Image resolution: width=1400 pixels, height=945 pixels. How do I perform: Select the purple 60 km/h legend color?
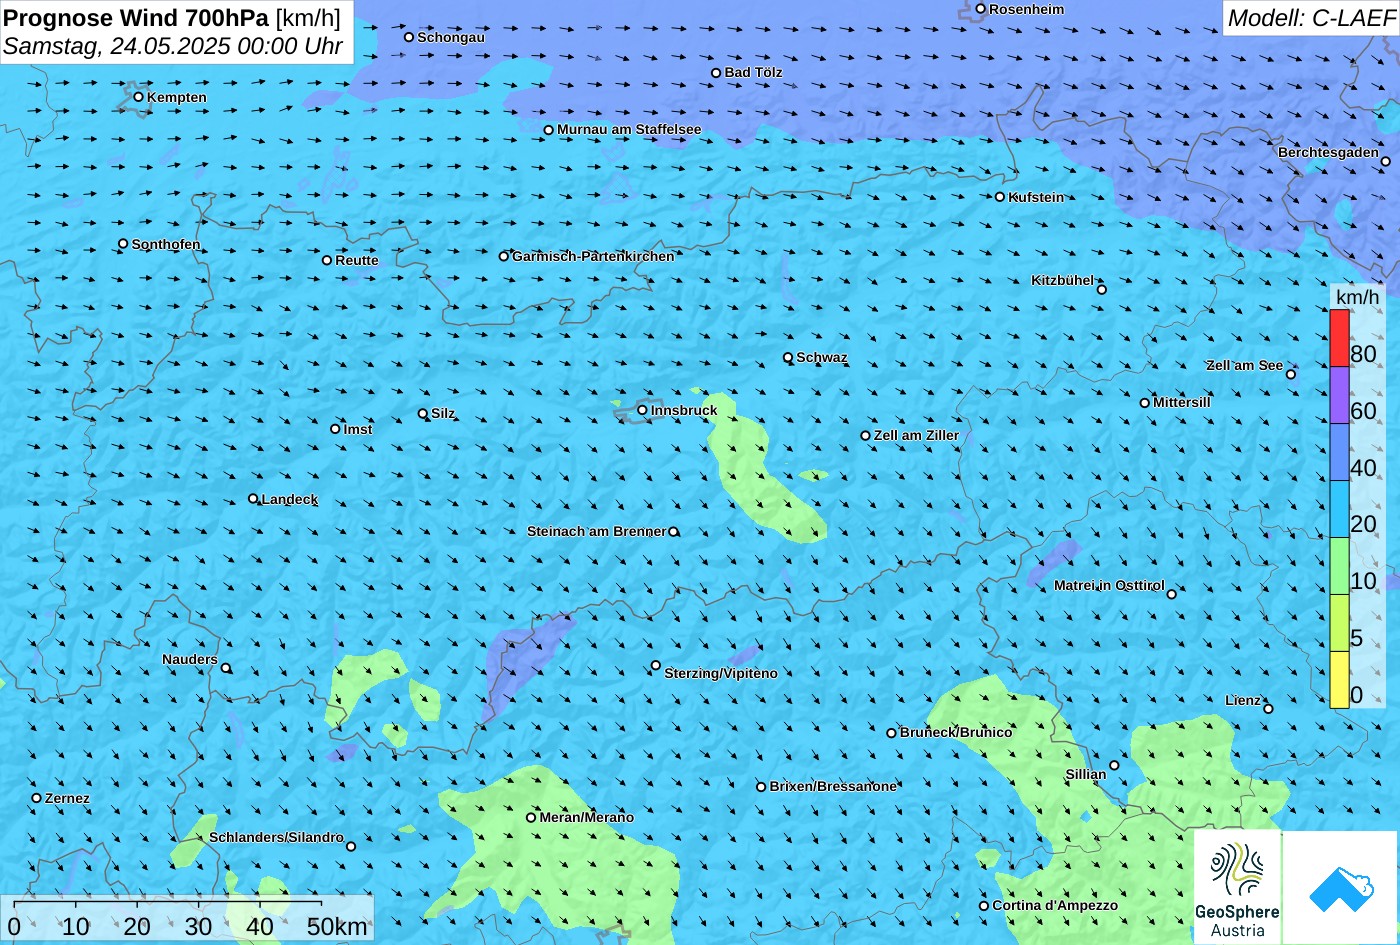[1339, 395]
